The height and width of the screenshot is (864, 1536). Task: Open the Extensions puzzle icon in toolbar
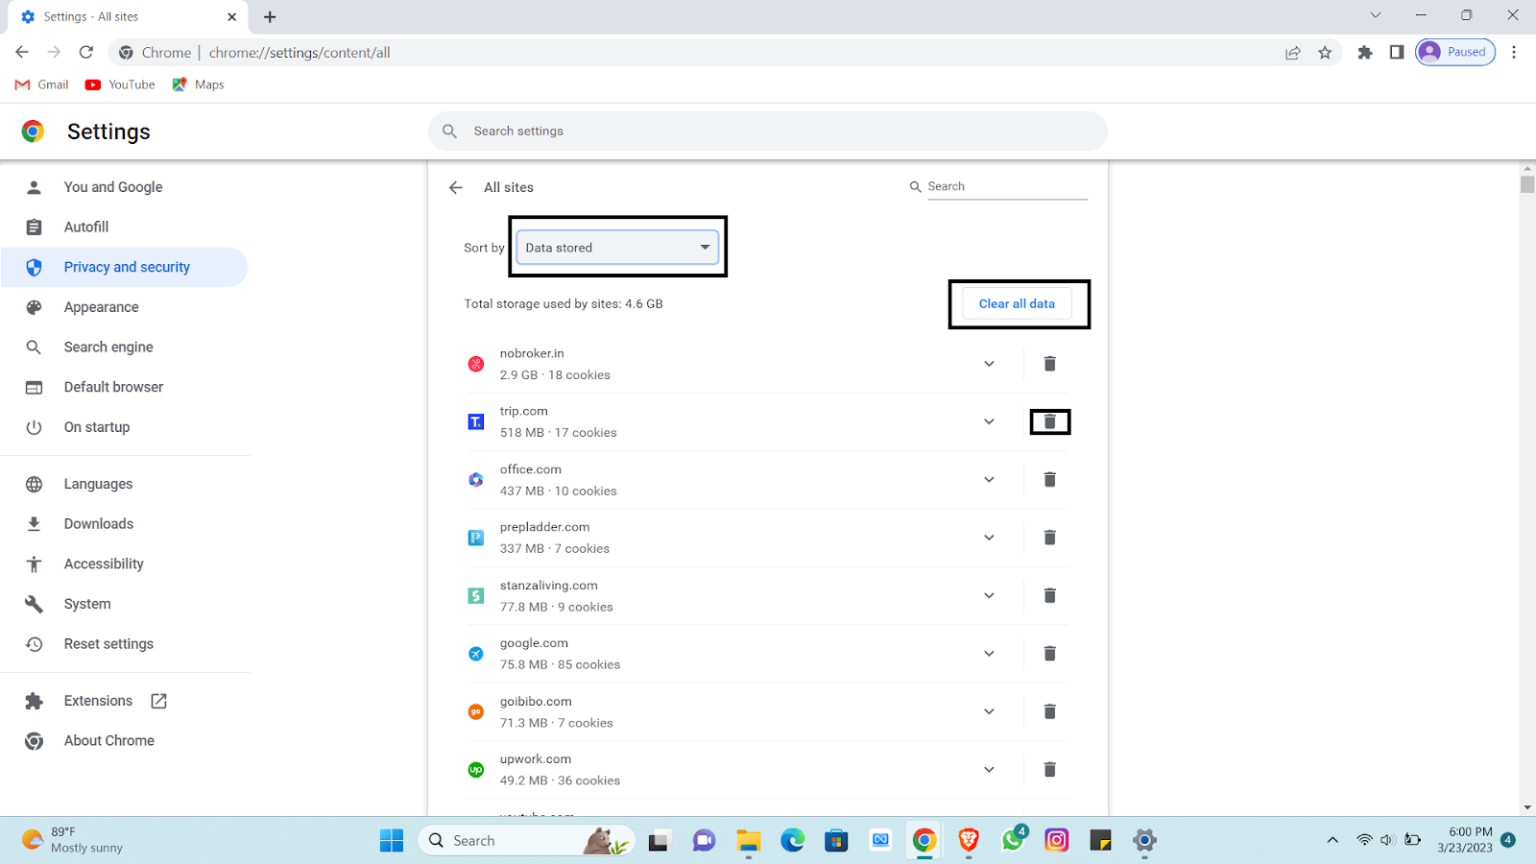(x=1365, y=52)
